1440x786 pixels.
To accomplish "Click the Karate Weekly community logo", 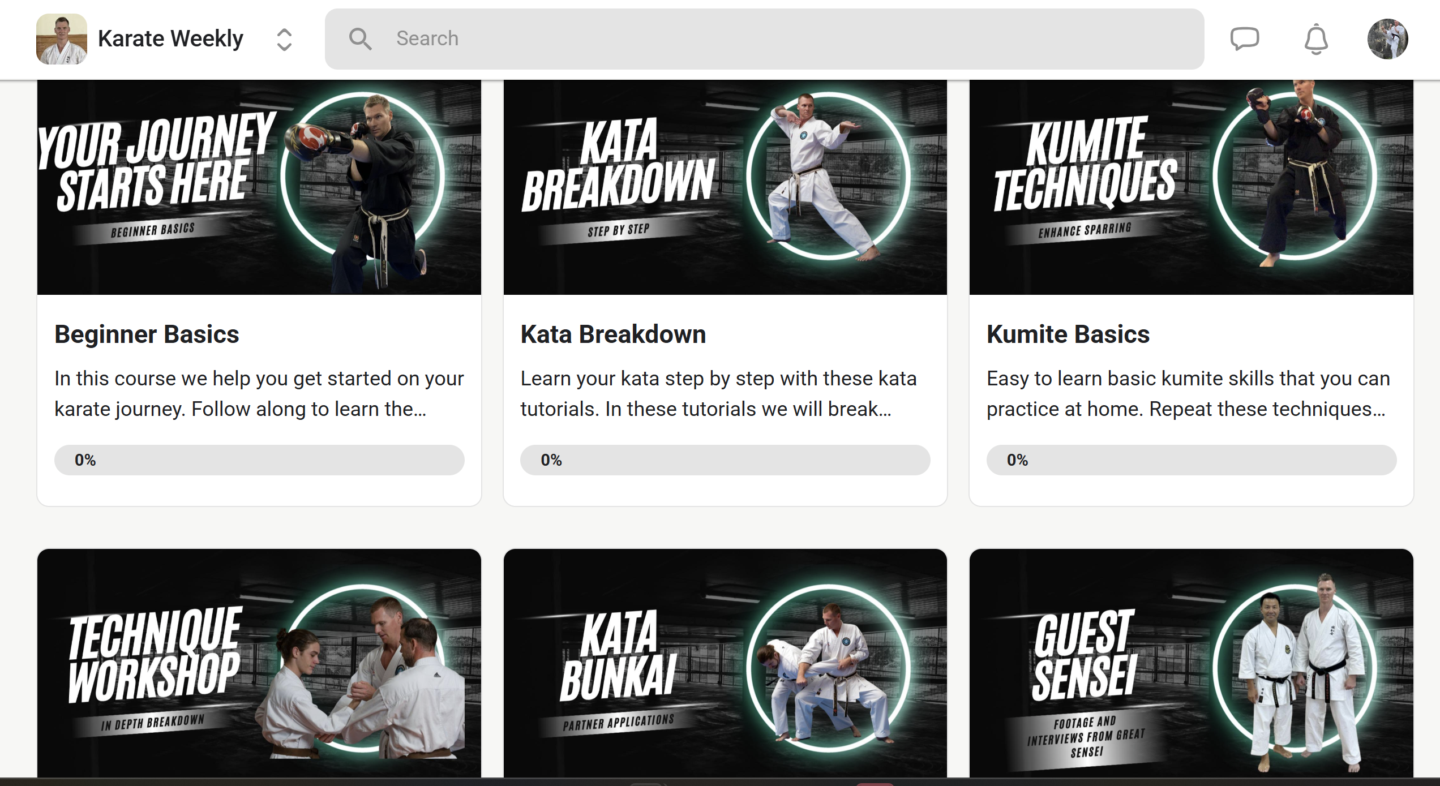I will coord(61,39).
